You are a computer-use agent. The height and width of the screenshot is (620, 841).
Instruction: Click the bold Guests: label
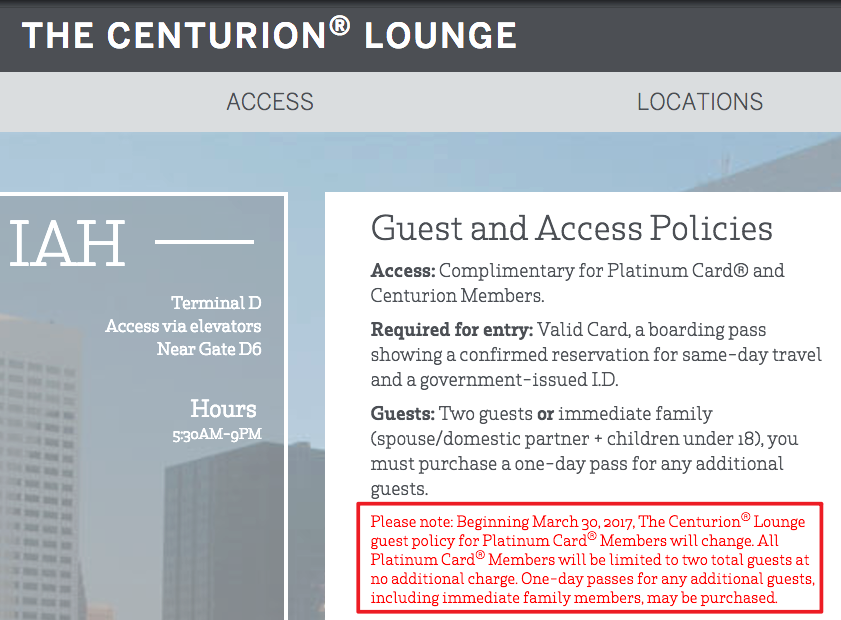(402, 414)
